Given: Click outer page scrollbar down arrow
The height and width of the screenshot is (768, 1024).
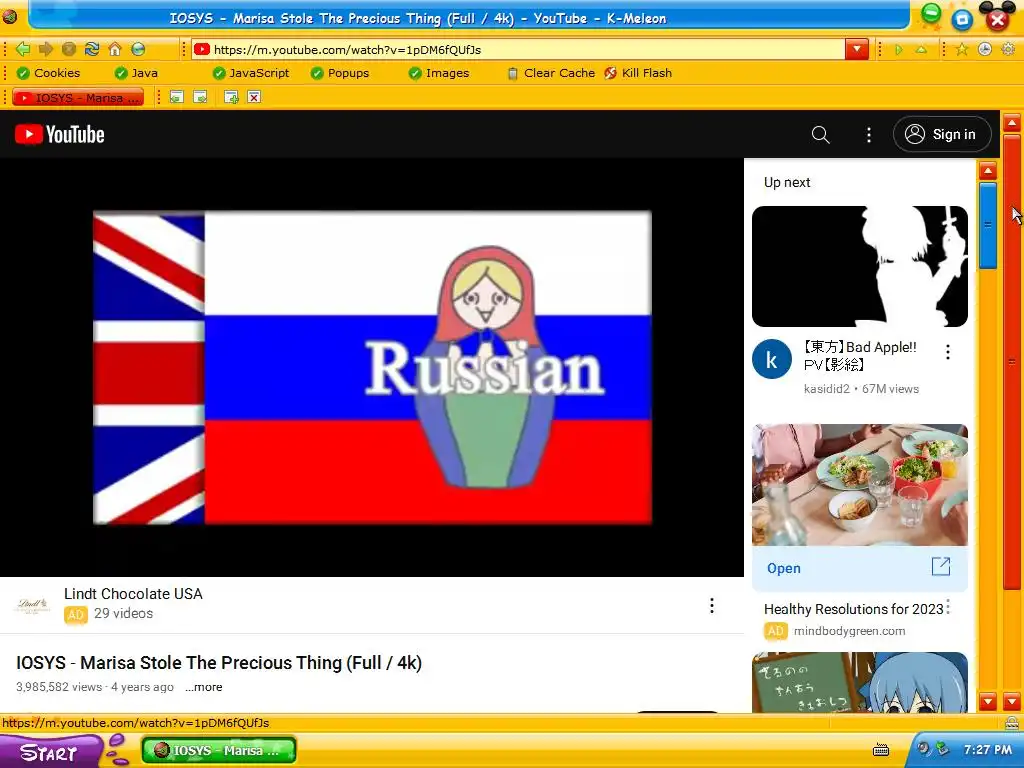Looking at the screenshot, I should (1012, 702).
